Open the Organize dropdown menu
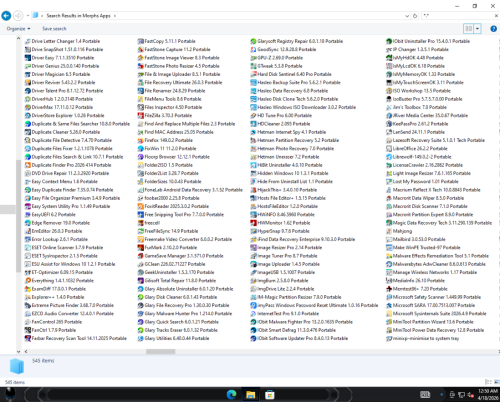 click(18, 29)
